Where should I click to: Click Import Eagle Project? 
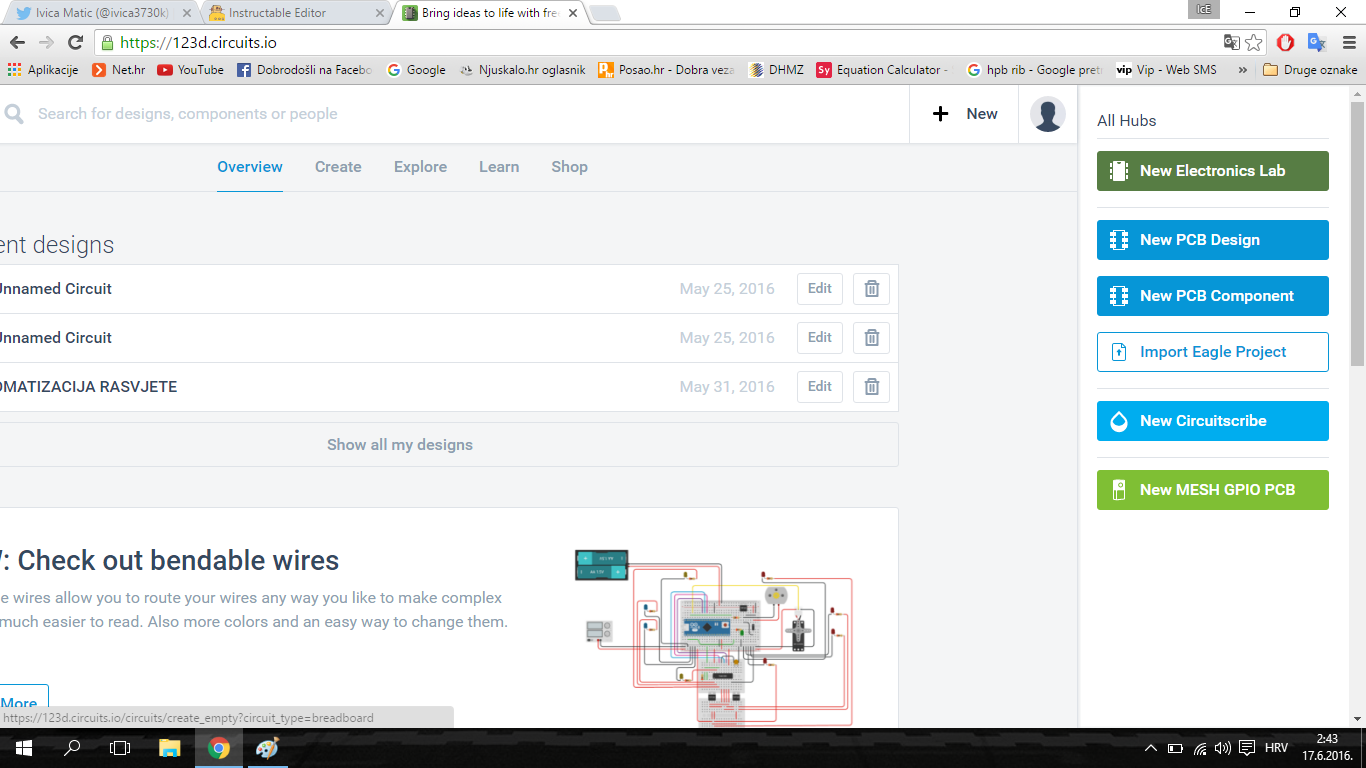click(1213, 352)
